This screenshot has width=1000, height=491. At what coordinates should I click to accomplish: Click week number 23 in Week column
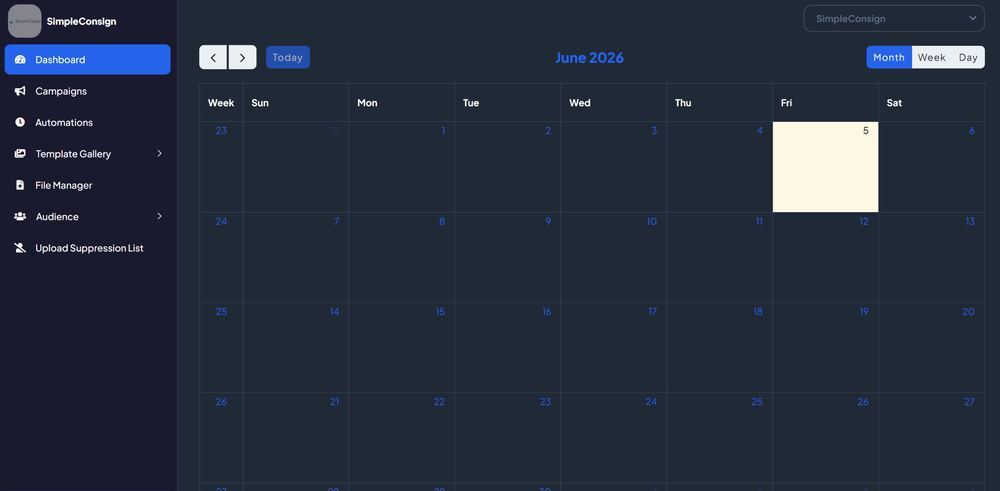pos(221,131)
